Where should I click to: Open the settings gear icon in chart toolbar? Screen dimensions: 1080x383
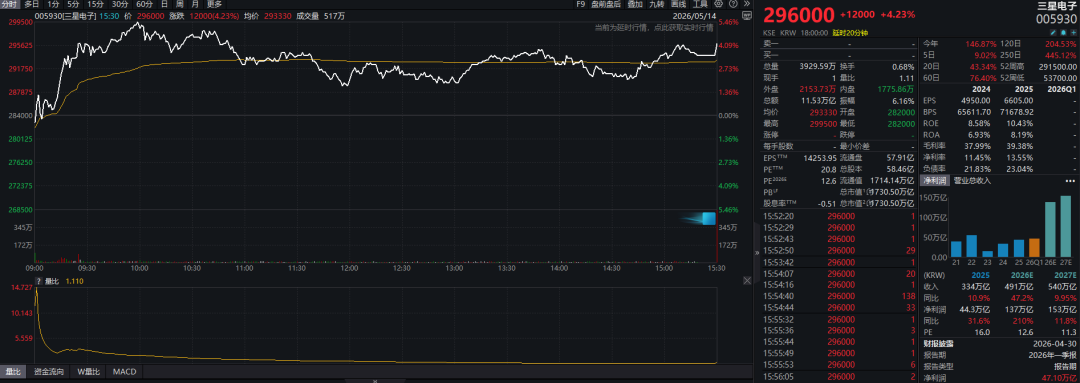click(718, 3)
